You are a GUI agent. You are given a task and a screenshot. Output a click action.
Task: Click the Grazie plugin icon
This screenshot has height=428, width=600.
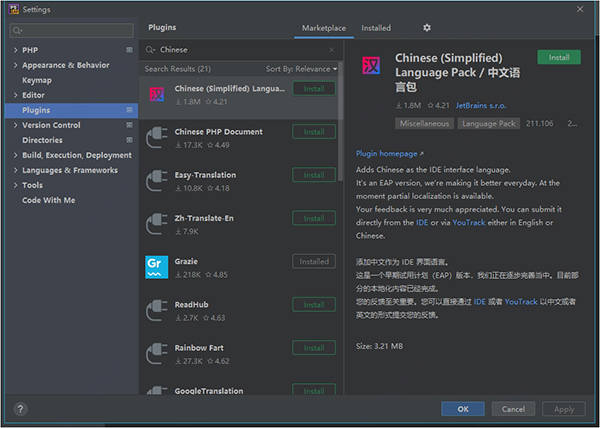(156, 267)
